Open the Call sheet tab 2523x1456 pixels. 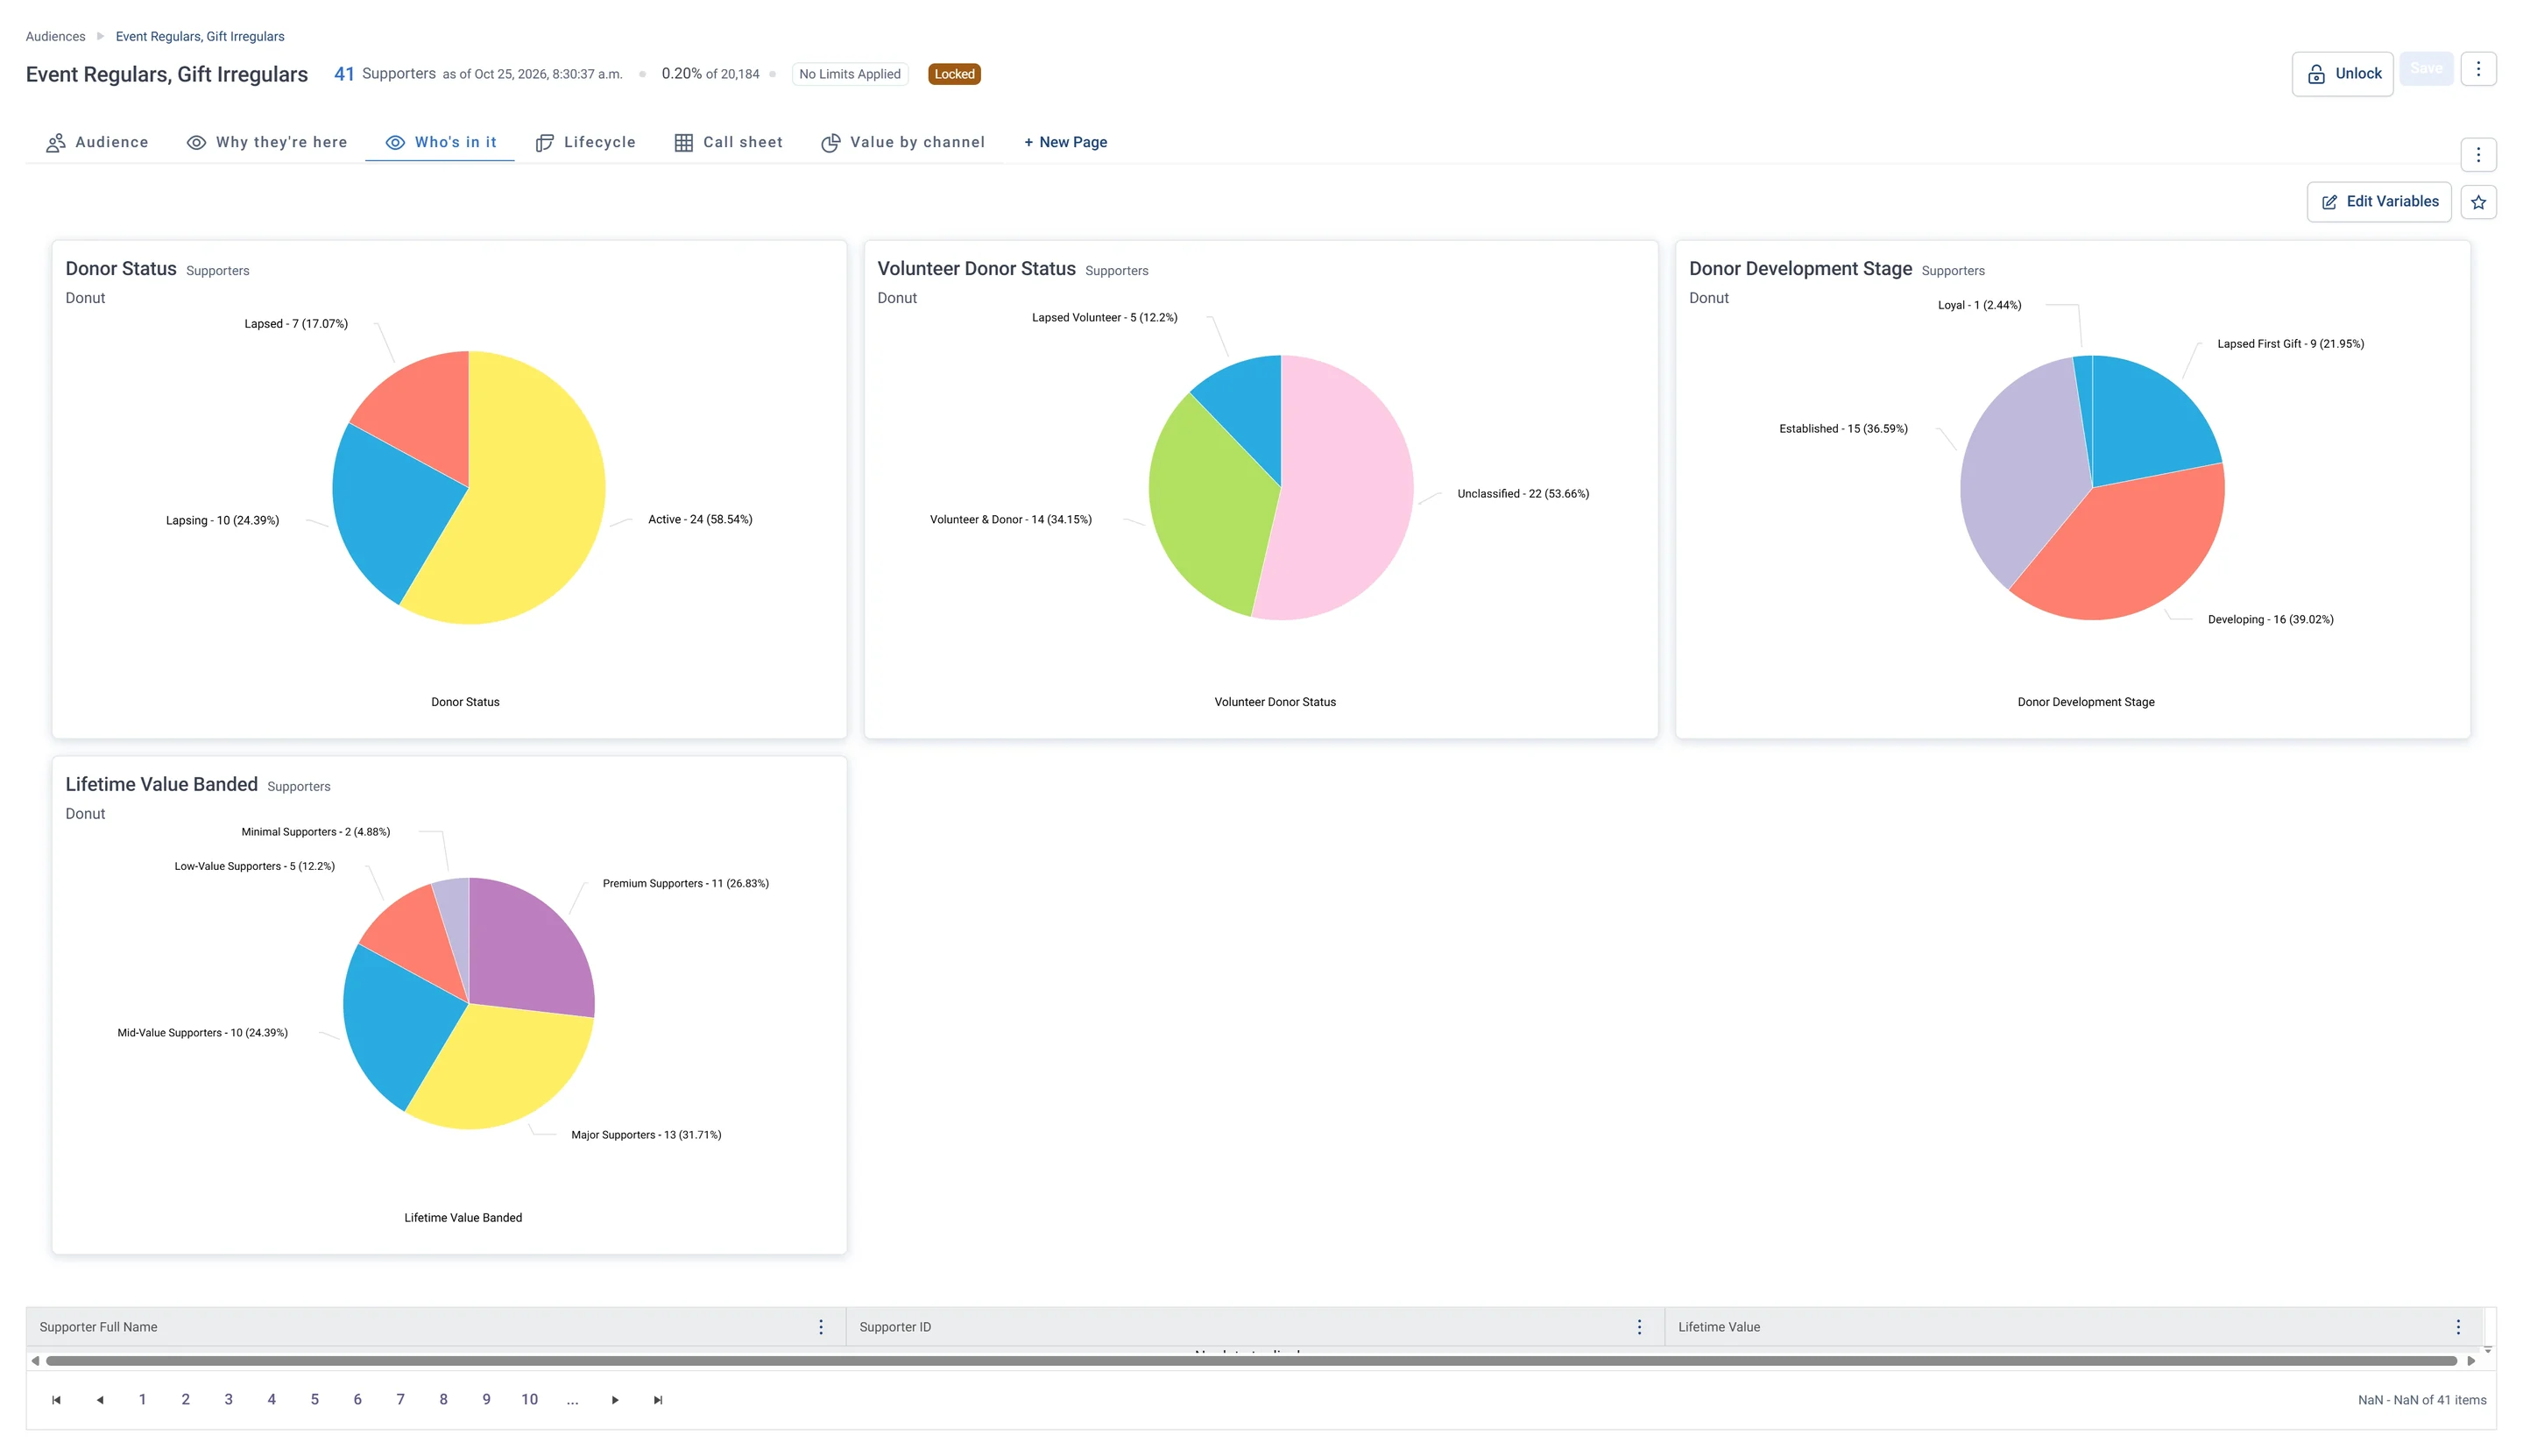728,143
